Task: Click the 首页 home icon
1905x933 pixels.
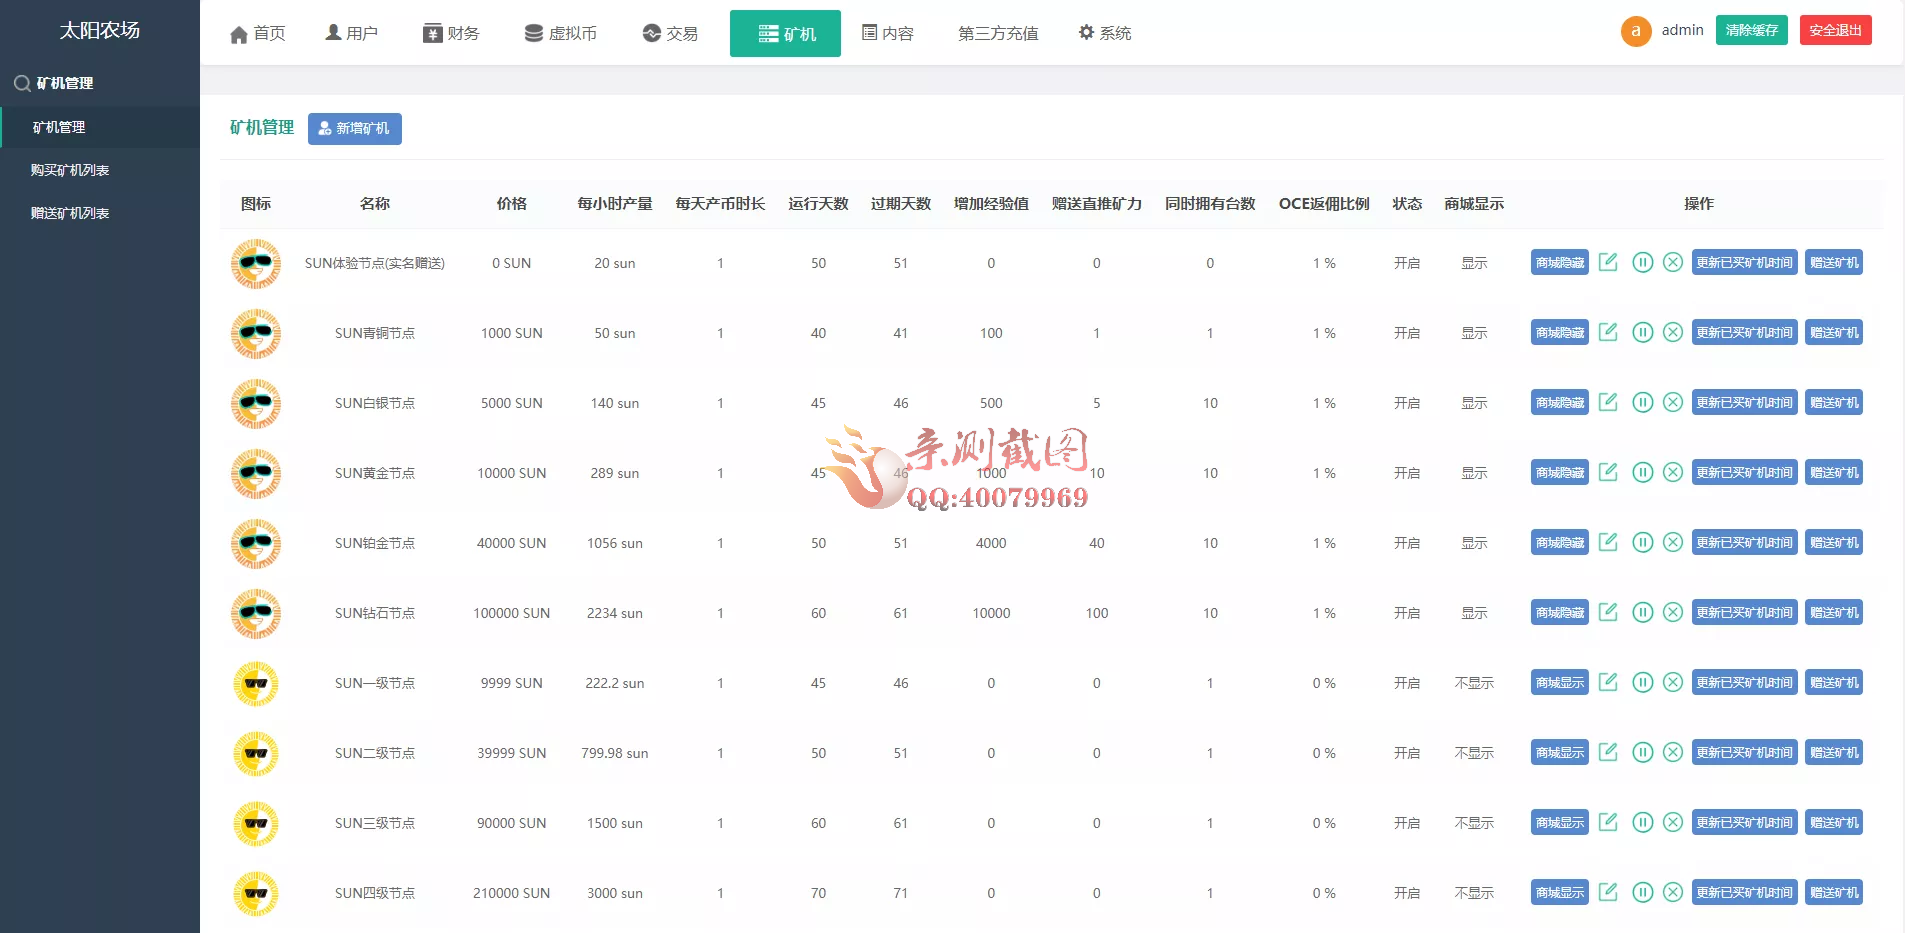Action: click(238, 32)
